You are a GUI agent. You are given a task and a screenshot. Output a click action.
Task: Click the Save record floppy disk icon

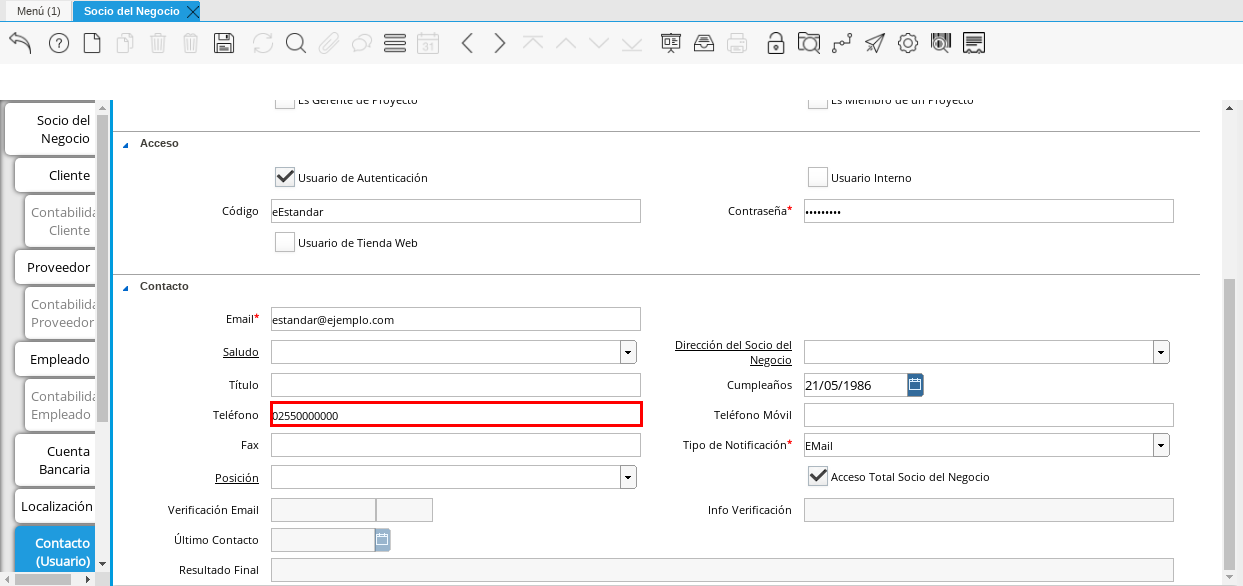point(224,43)
